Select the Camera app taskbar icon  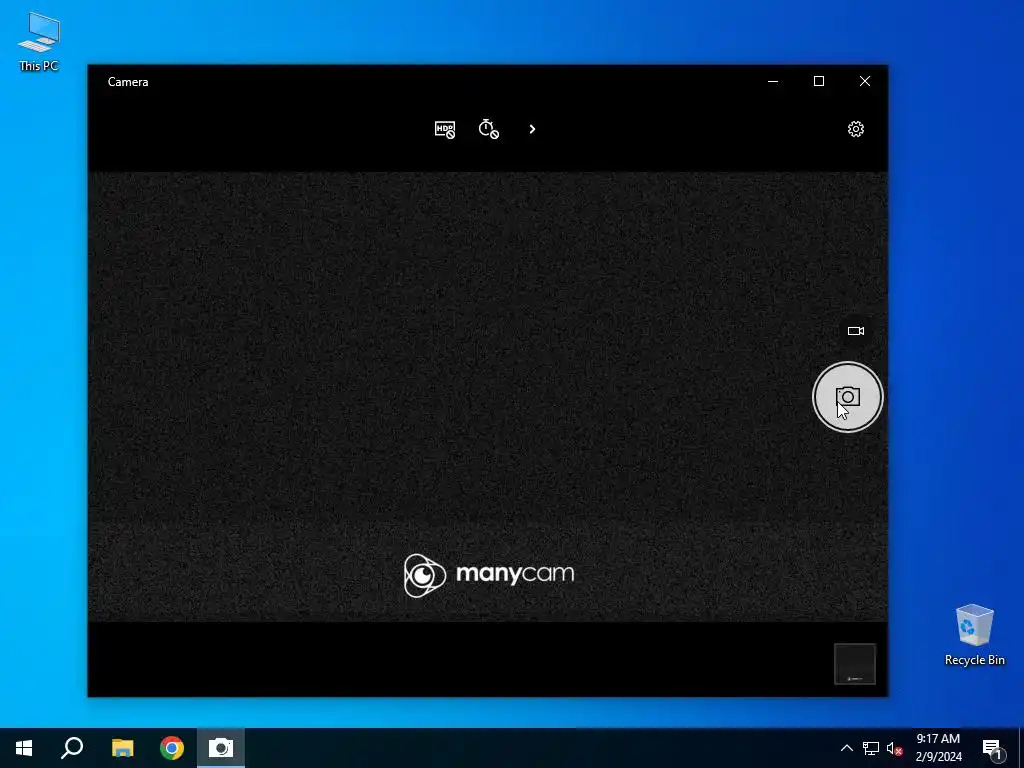click(x=221, y=748)
